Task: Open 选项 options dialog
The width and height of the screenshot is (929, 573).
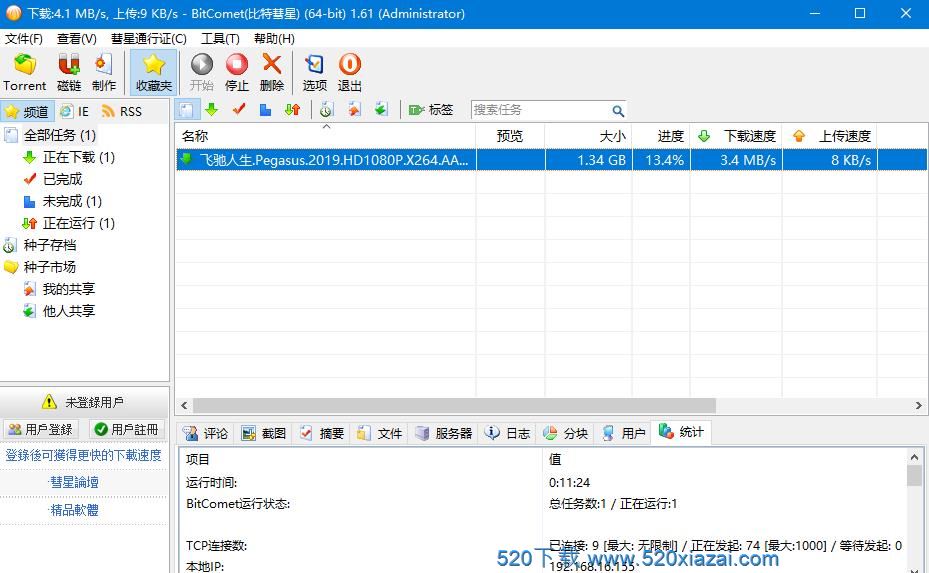Action: 315,72
